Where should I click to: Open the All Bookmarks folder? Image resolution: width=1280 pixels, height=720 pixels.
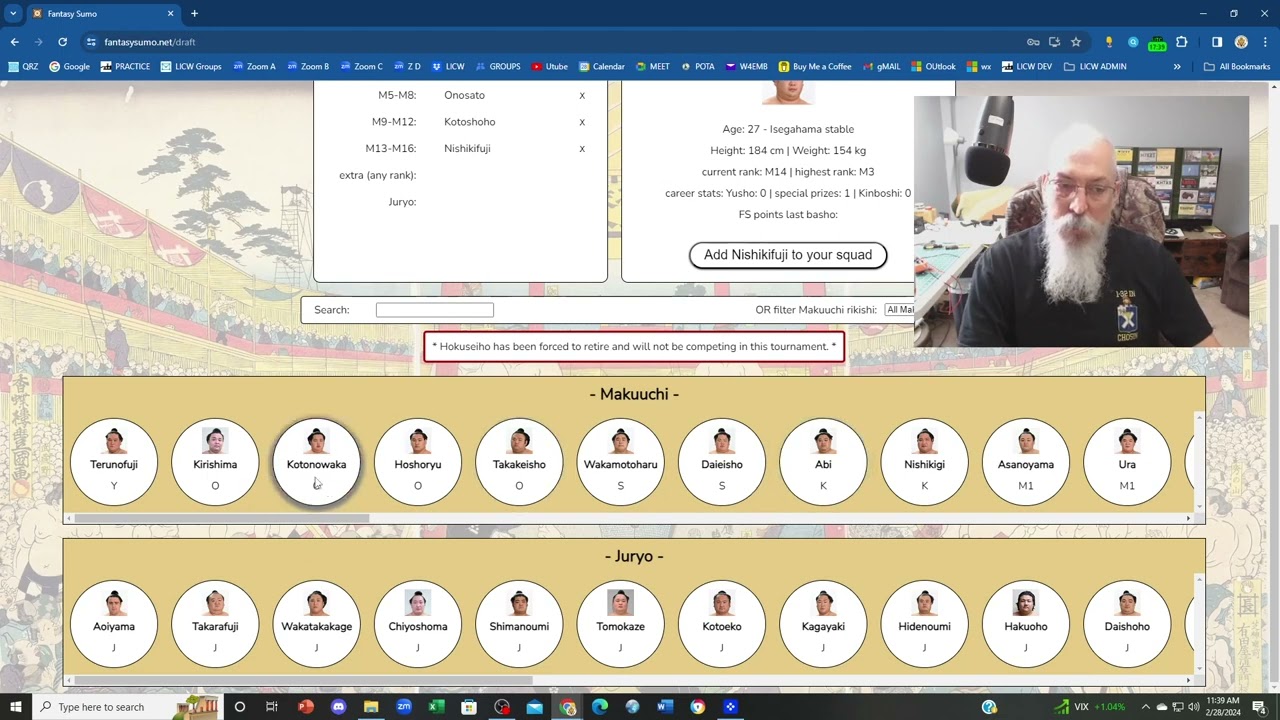[1237, 67]
